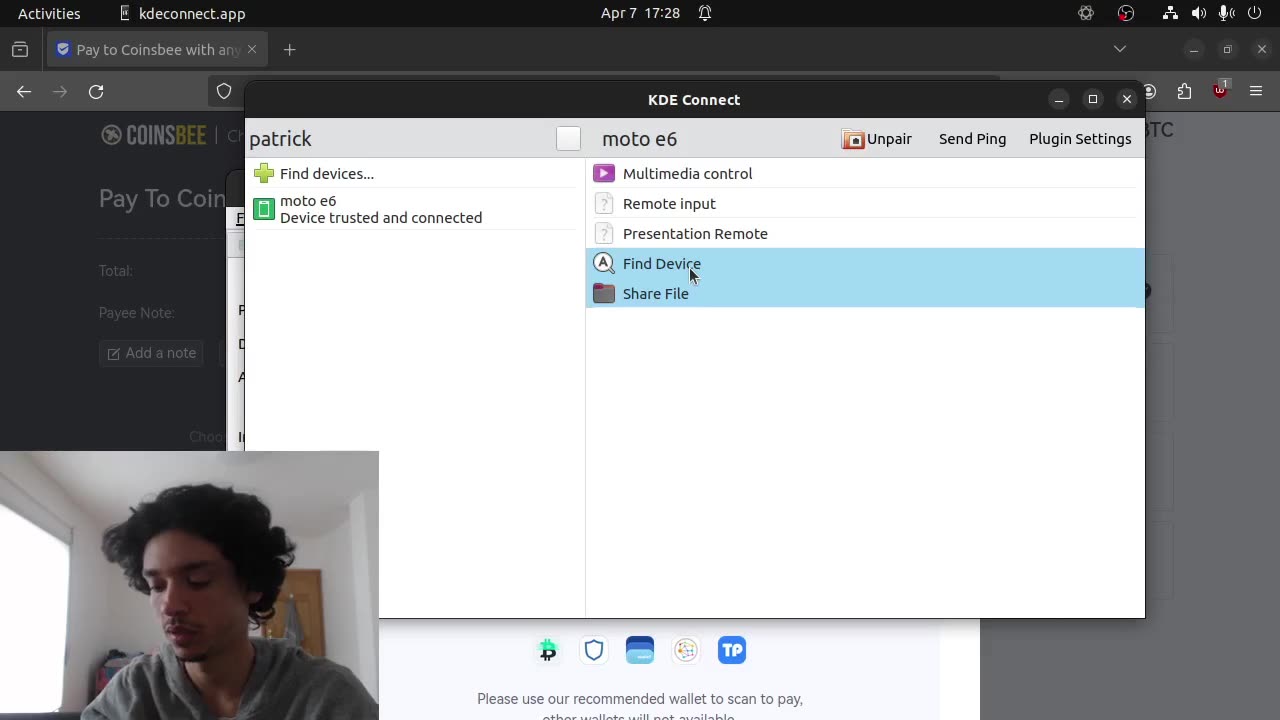Click the Find Device magnifier icon

click(604, 263)
